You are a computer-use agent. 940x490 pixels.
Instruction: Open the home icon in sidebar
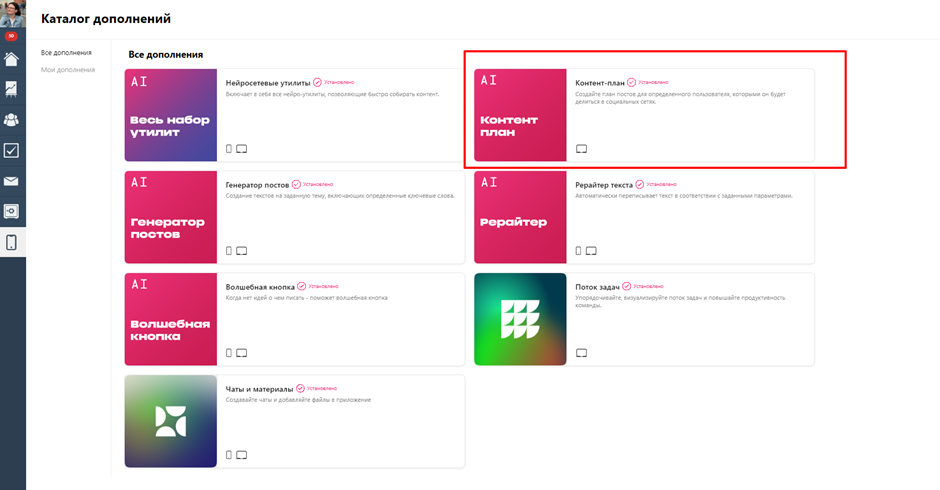point(11,59)
